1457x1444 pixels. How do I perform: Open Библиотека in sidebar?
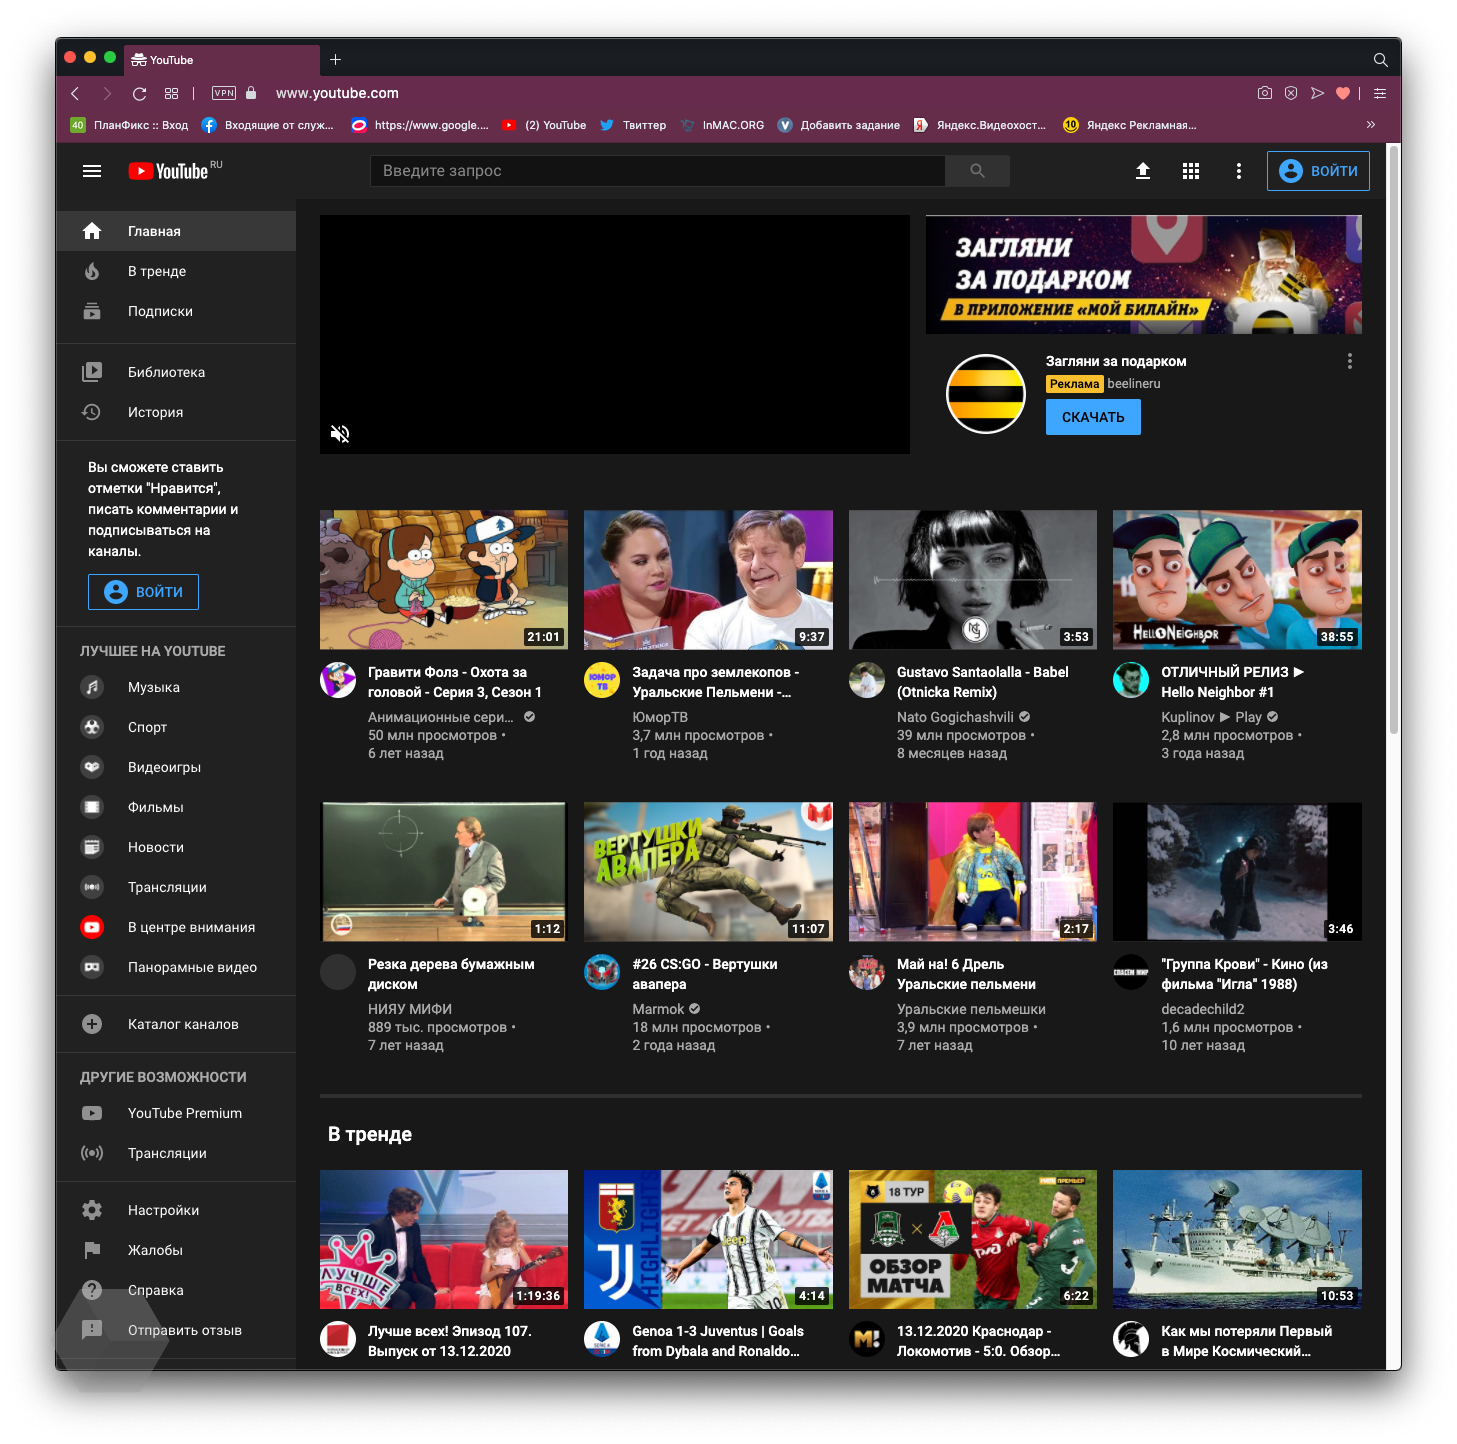click(176, 372)
